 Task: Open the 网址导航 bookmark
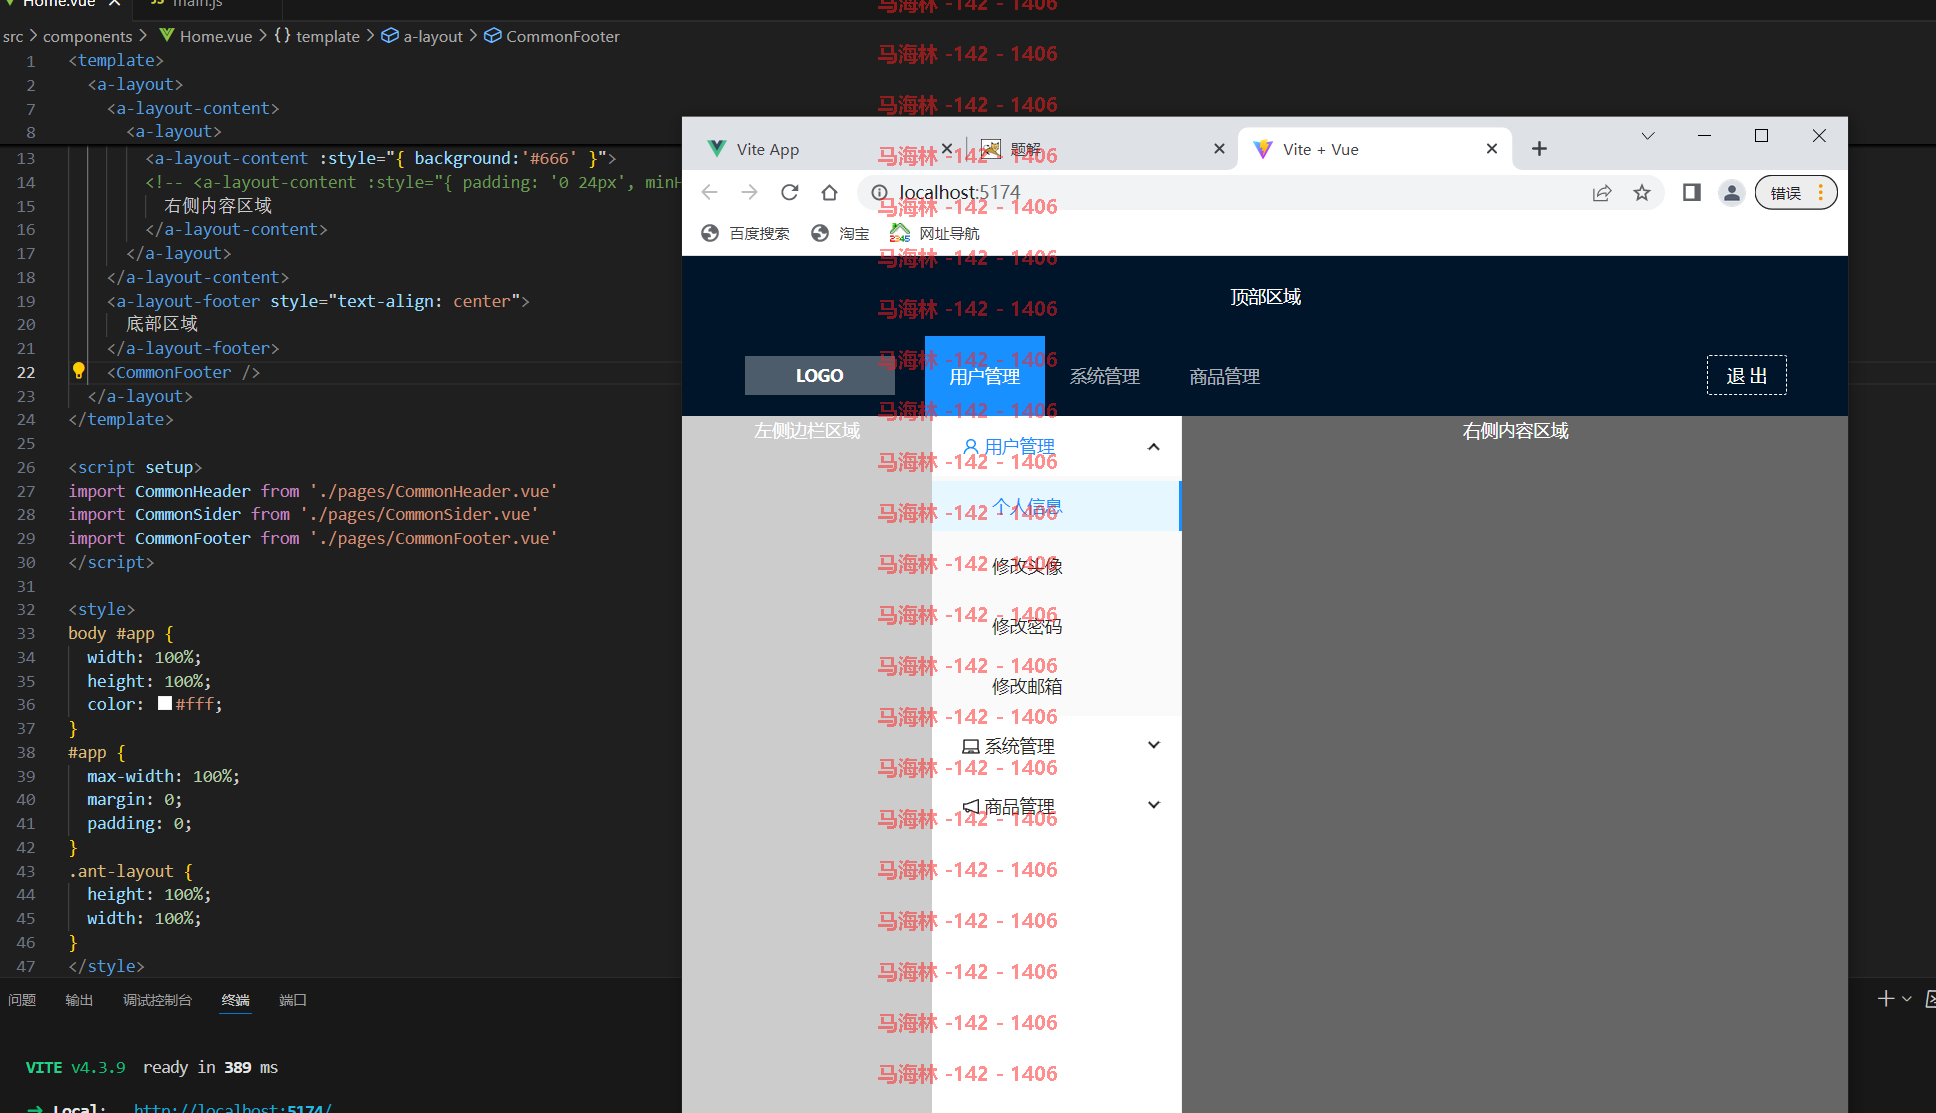[935, 233]
